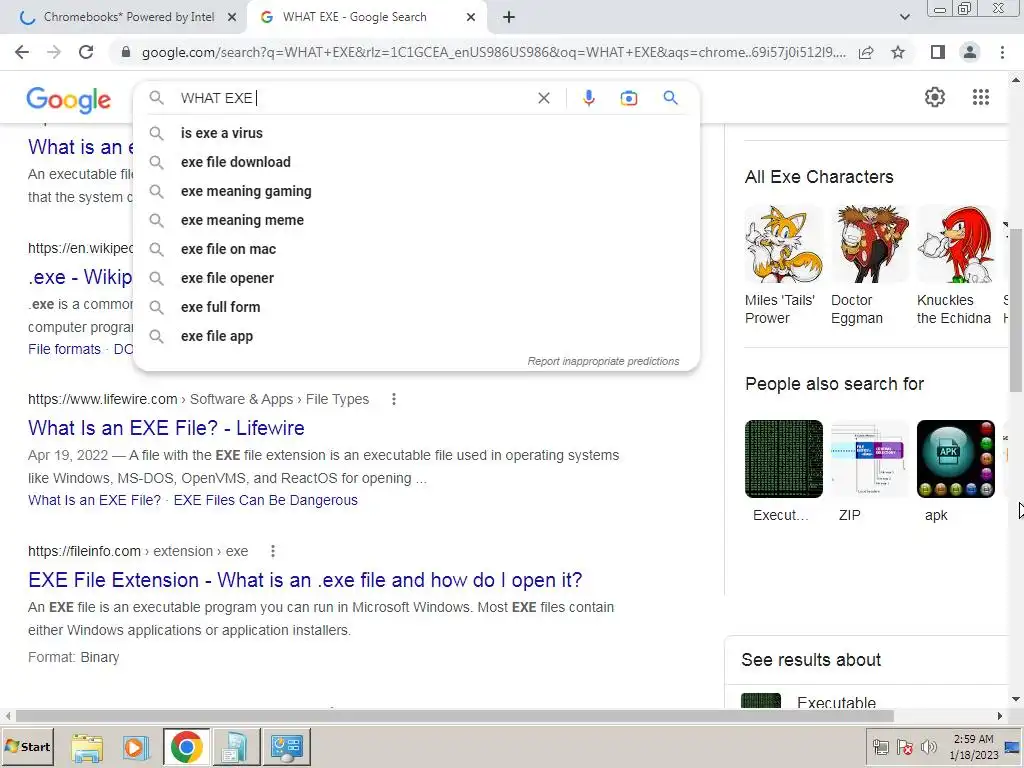Select the Knuckles the Echidna character image
This screenshot has height=768, width=1024.
coord(956,244)
